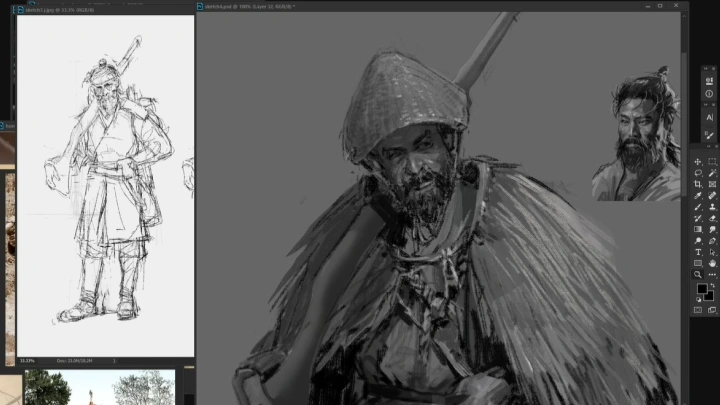Select the Type tool
720x405 pixels.
[698, 252]
